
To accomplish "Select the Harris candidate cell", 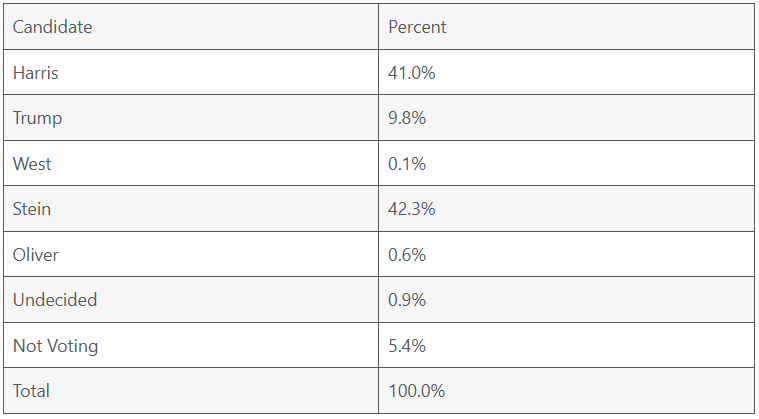I will pos(36,73).
